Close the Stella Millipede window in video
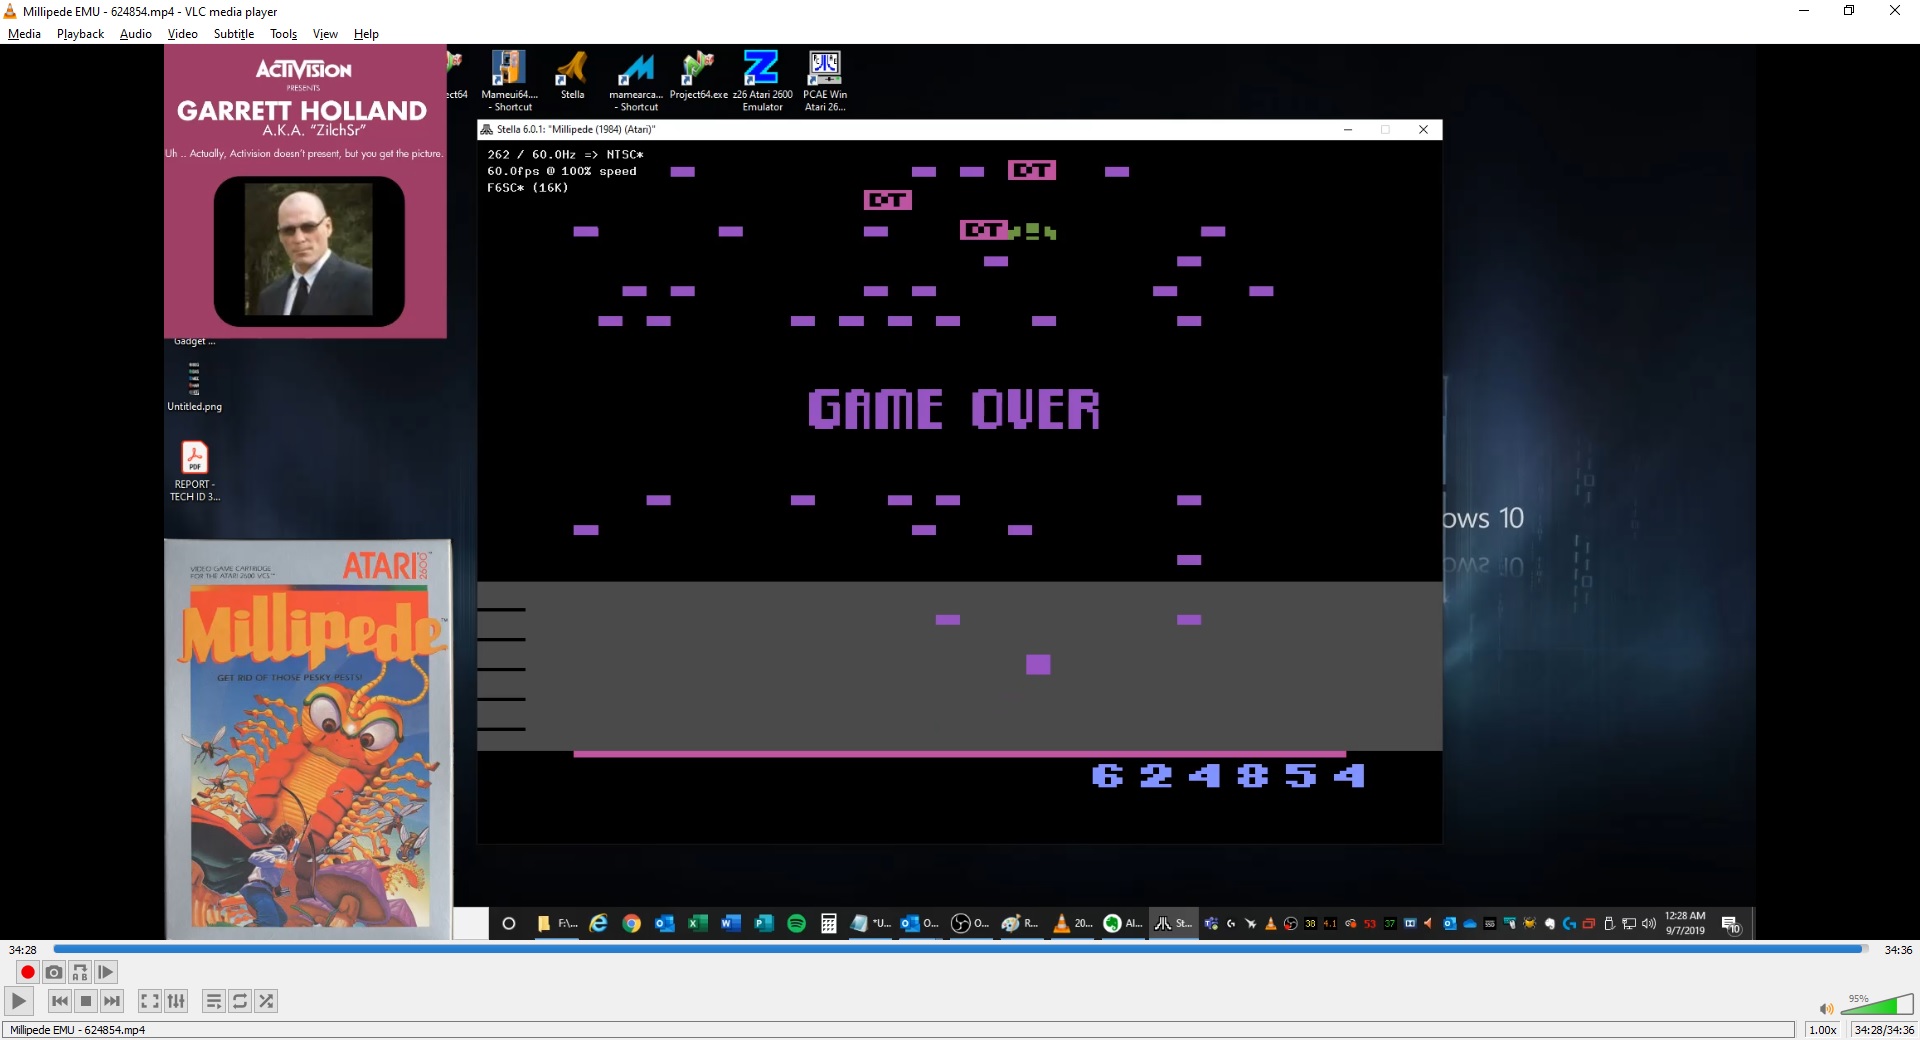1920x1040 pixels. click(x=1423, y=129)
